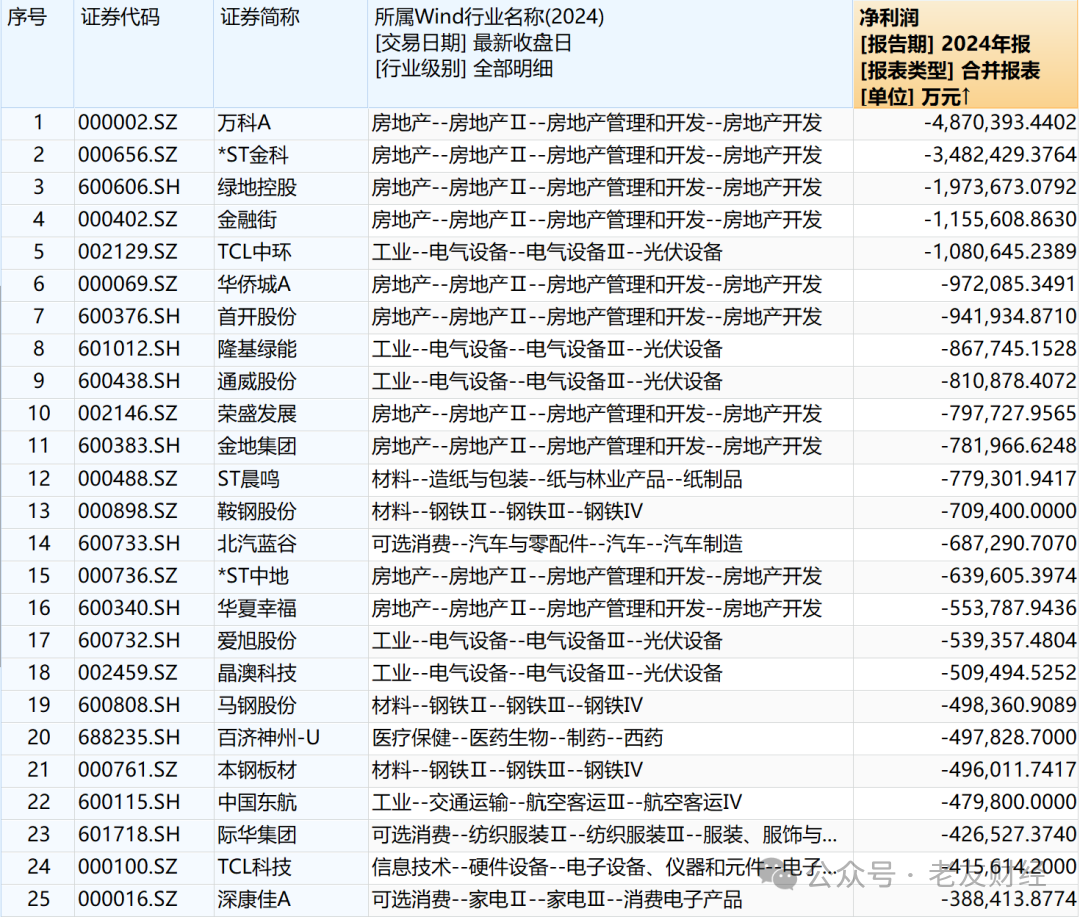The image size is (1080, 917).
Task: Select the 华夏幸福 name cell
Action: point(291,609)
